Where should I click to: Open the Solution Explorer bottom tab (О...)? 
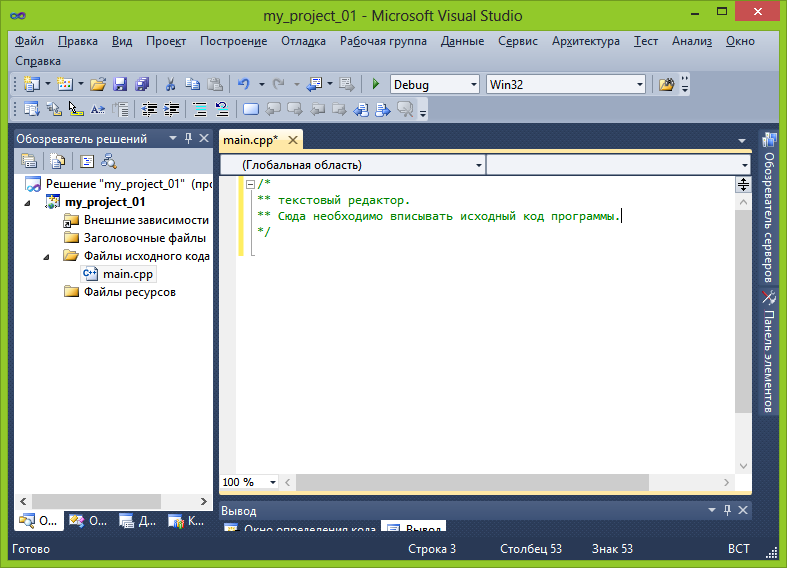(39, 521)
